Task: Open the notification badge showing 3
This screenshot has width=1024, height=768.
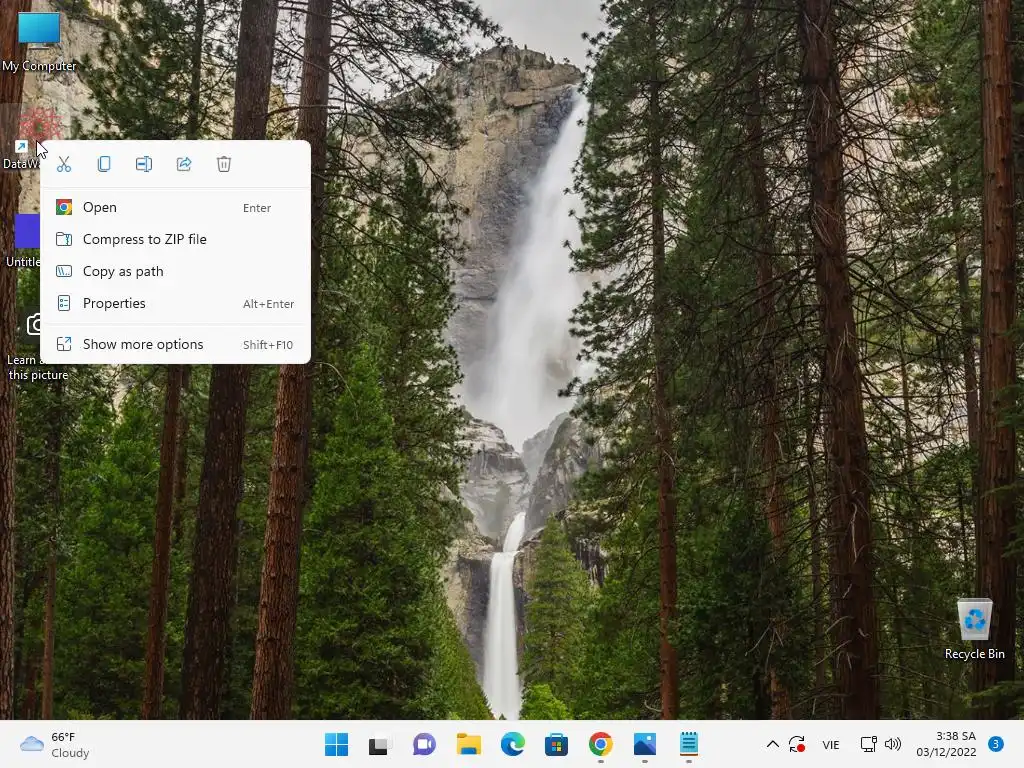Action: (996, 744)
